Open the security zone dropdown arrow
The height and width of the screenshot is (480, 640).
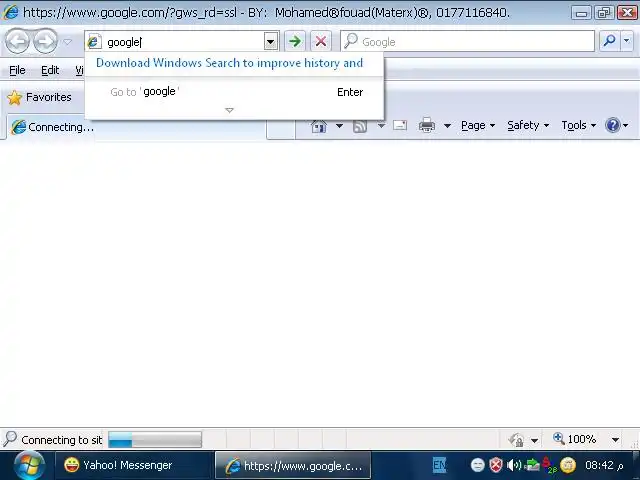534,440
